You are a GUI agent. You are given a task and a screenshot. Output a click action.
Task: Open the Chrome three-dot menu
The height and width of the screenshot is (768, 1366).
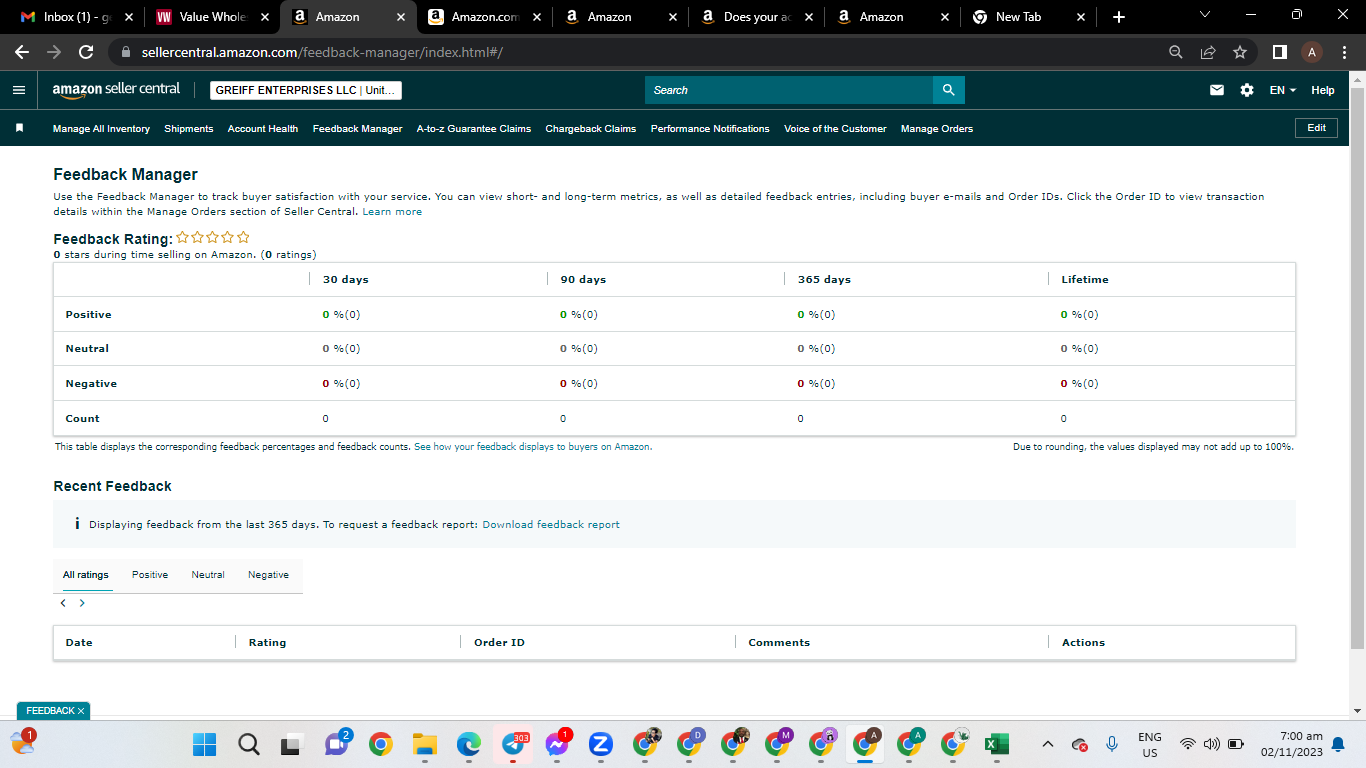(1346, 52)
